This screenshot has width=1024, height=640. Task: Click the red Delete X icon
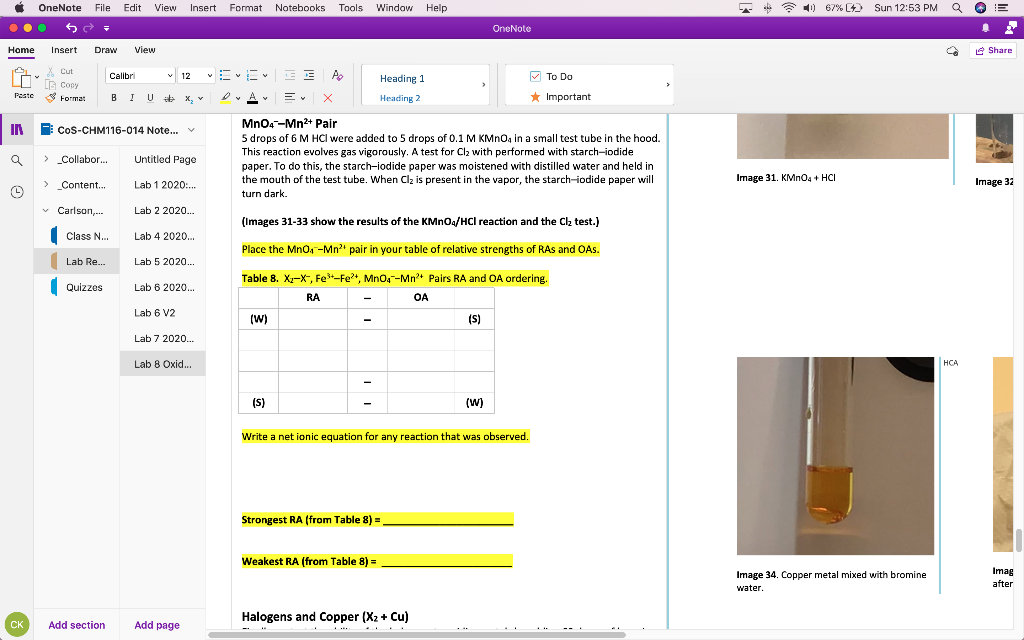point(328,98)
